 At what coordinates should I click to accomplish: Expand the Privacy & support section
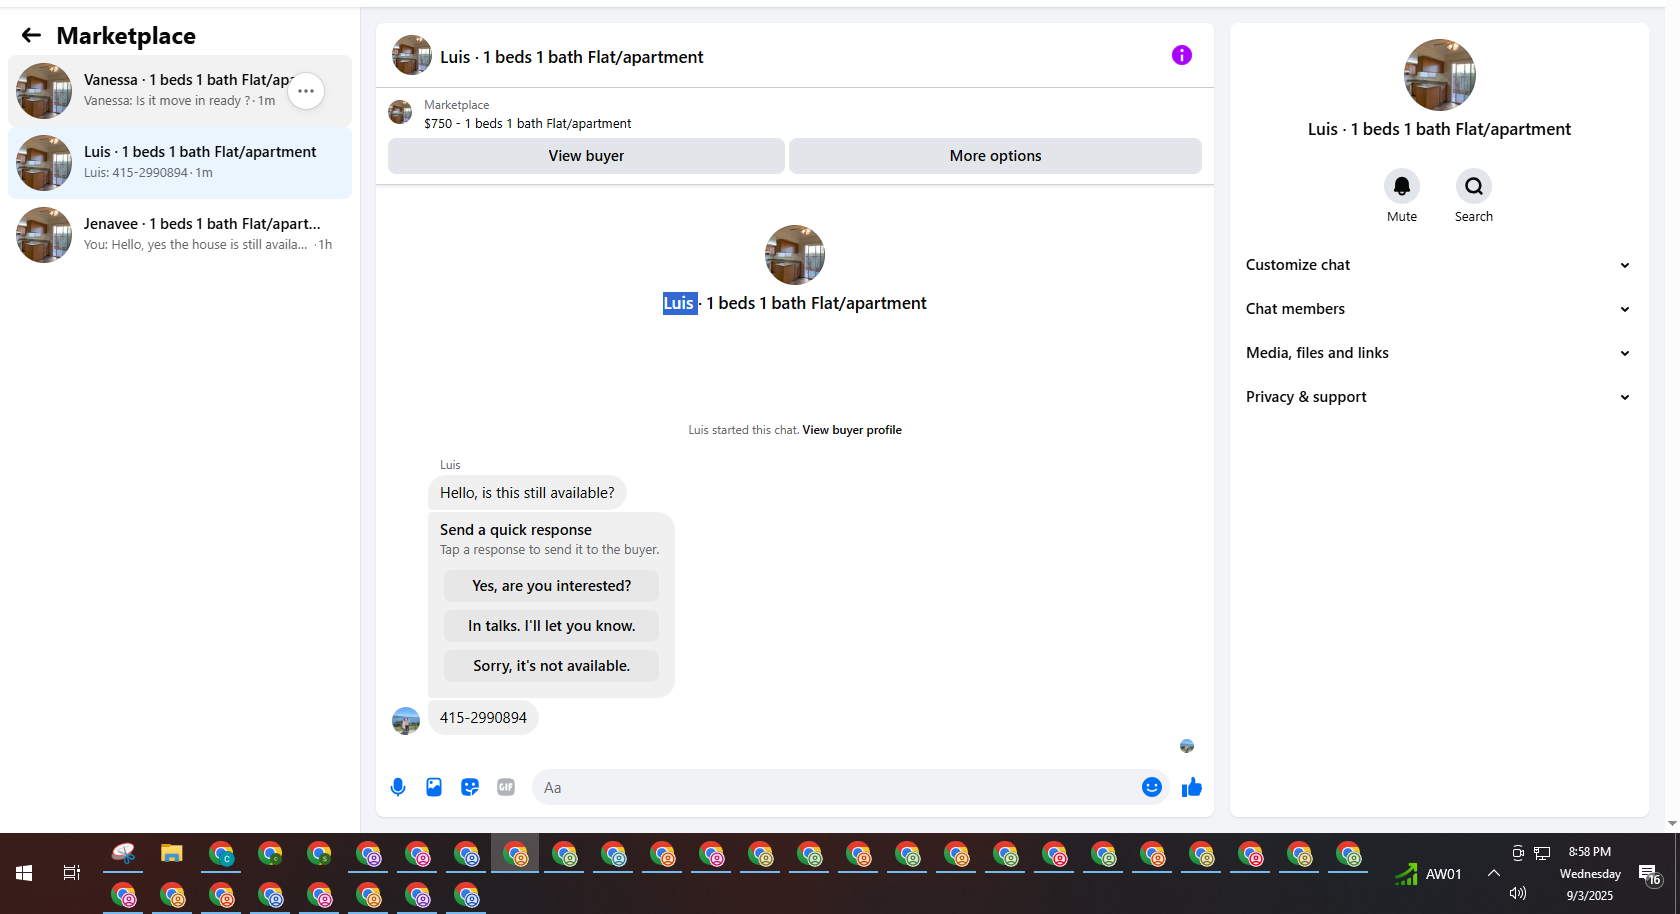pos(1439,397)
